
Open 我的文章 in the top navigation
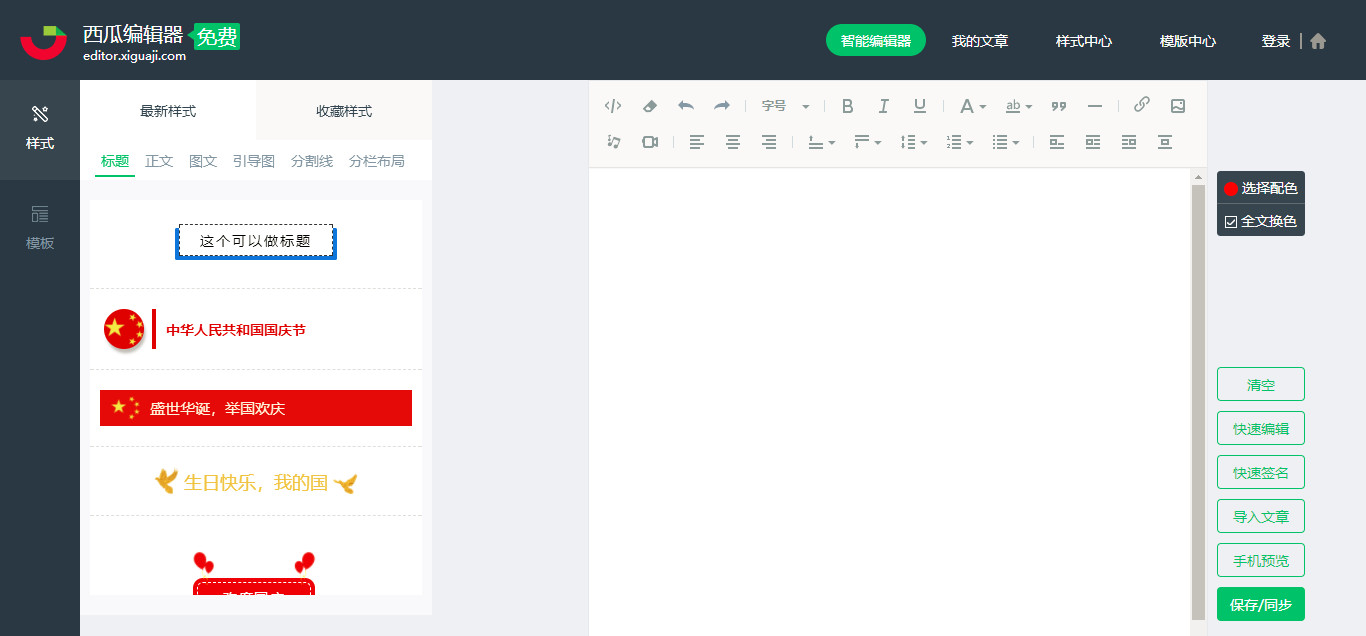pyautogui.click(x=980, y=41)
